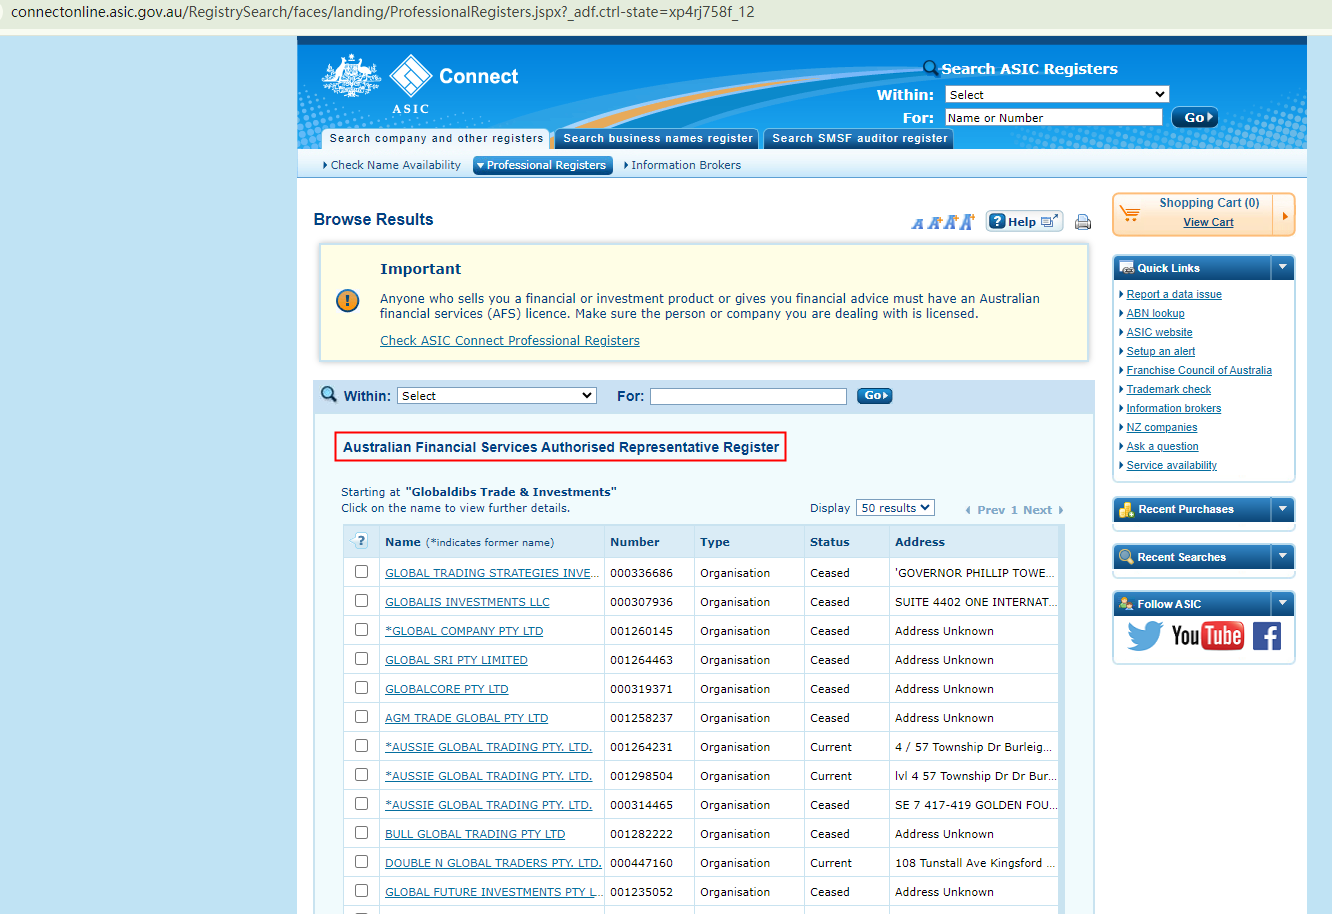Choose the largest font size icon
The width and height of the screenshot is (1332, 914).
click(x=966, y=222)
